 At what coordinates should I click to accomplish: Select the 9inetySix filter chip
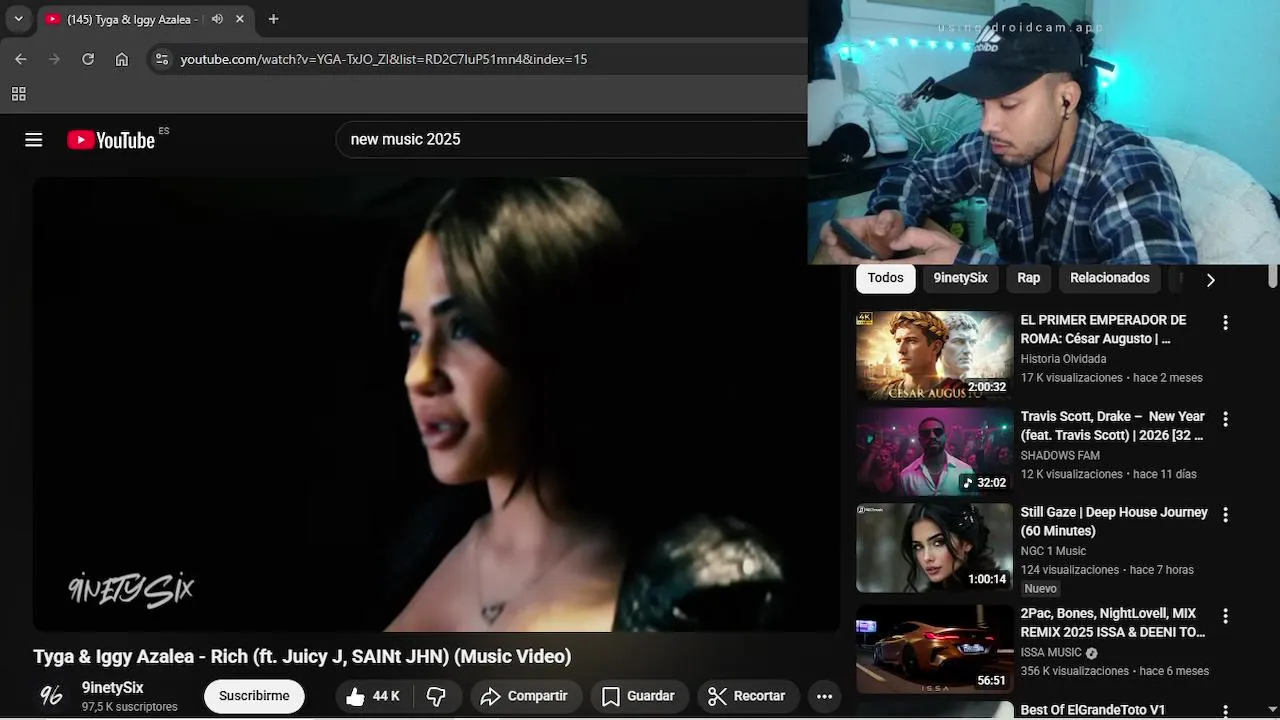960,278
